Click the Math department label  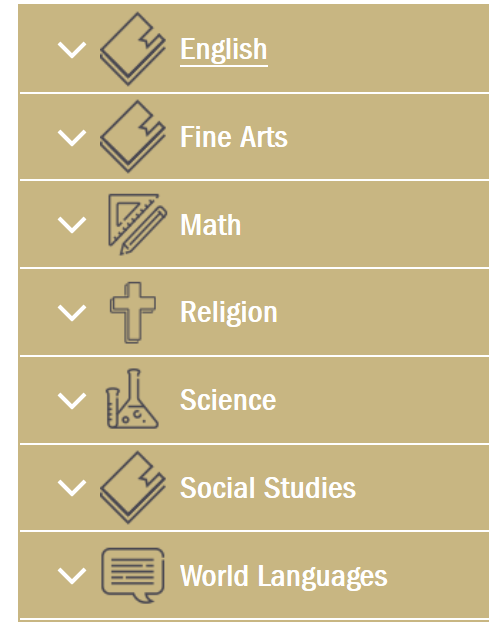[211, 225]
